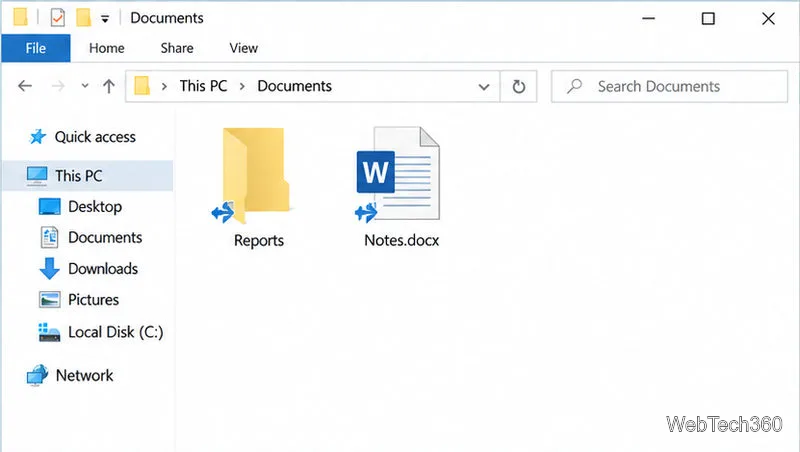This screenshot has height=452, width=800.
Task: Select Quick access in the navigation pane
Action: [x=95, y=137]
